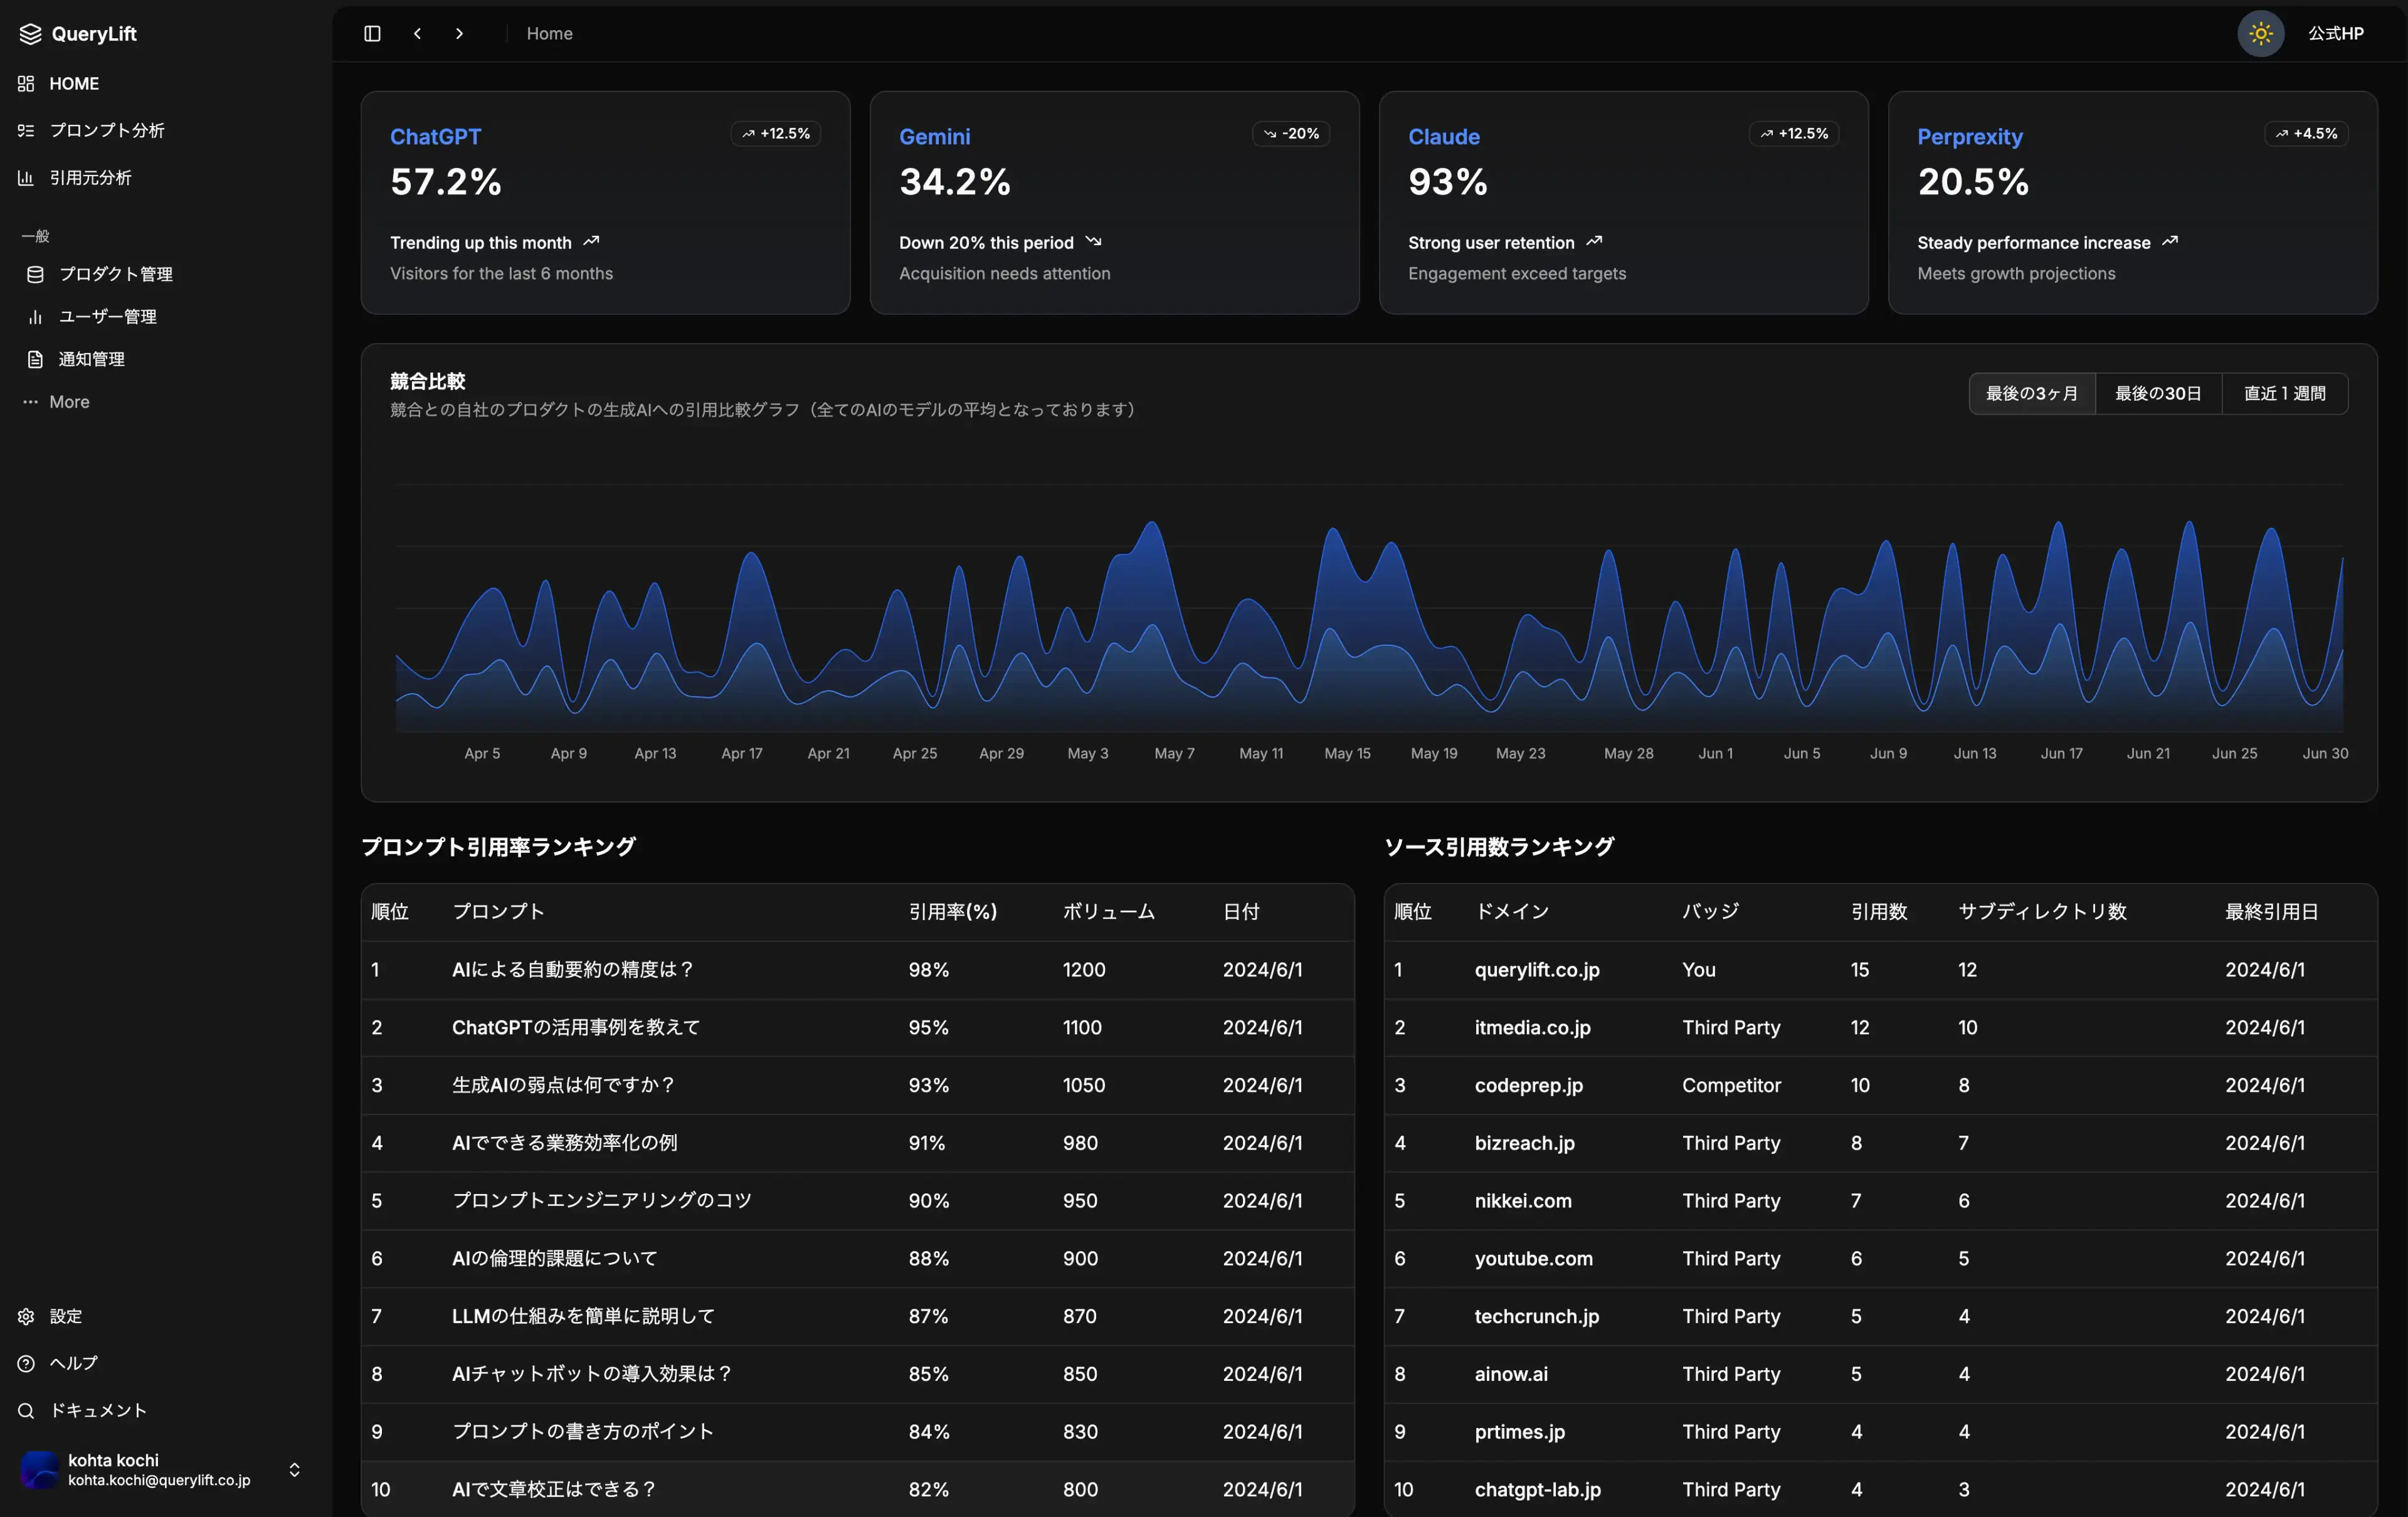Go forward with the right arrow
The height and width of the screenshot is (1517, 2408).
tap(459, 33)
